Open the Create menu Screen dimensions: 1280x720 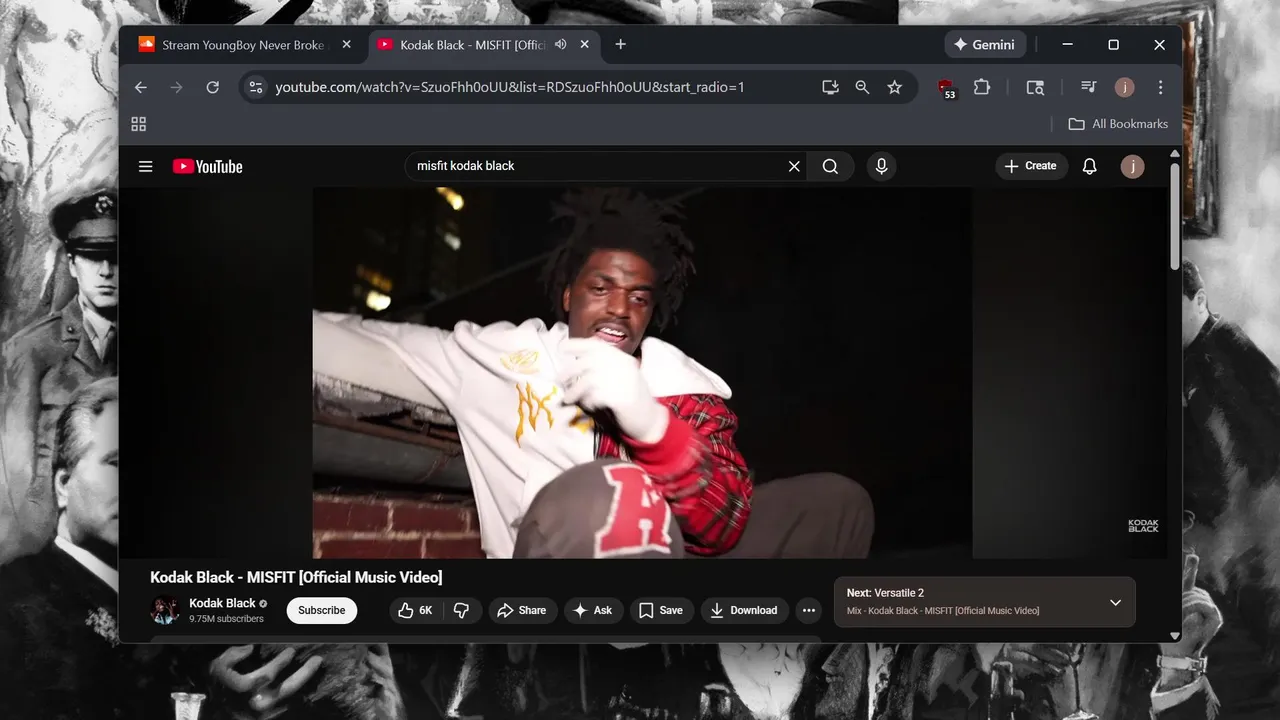pyautogui.click(x=1031, y=166)
